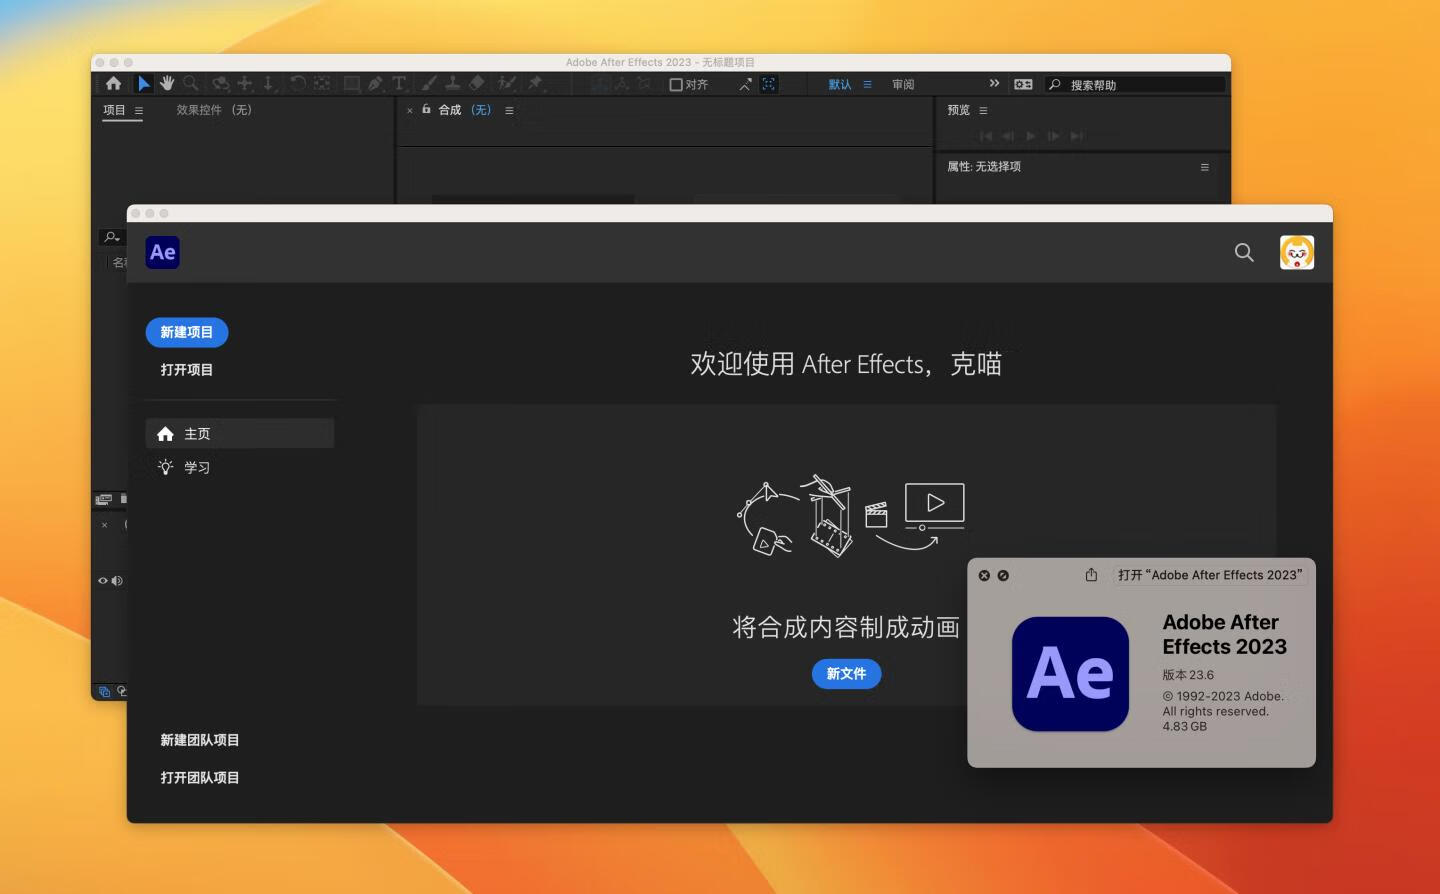Viewport: 1440px width, 894px height.
Task: Open the user avatar profile
Action: [x=1297, y=253]
